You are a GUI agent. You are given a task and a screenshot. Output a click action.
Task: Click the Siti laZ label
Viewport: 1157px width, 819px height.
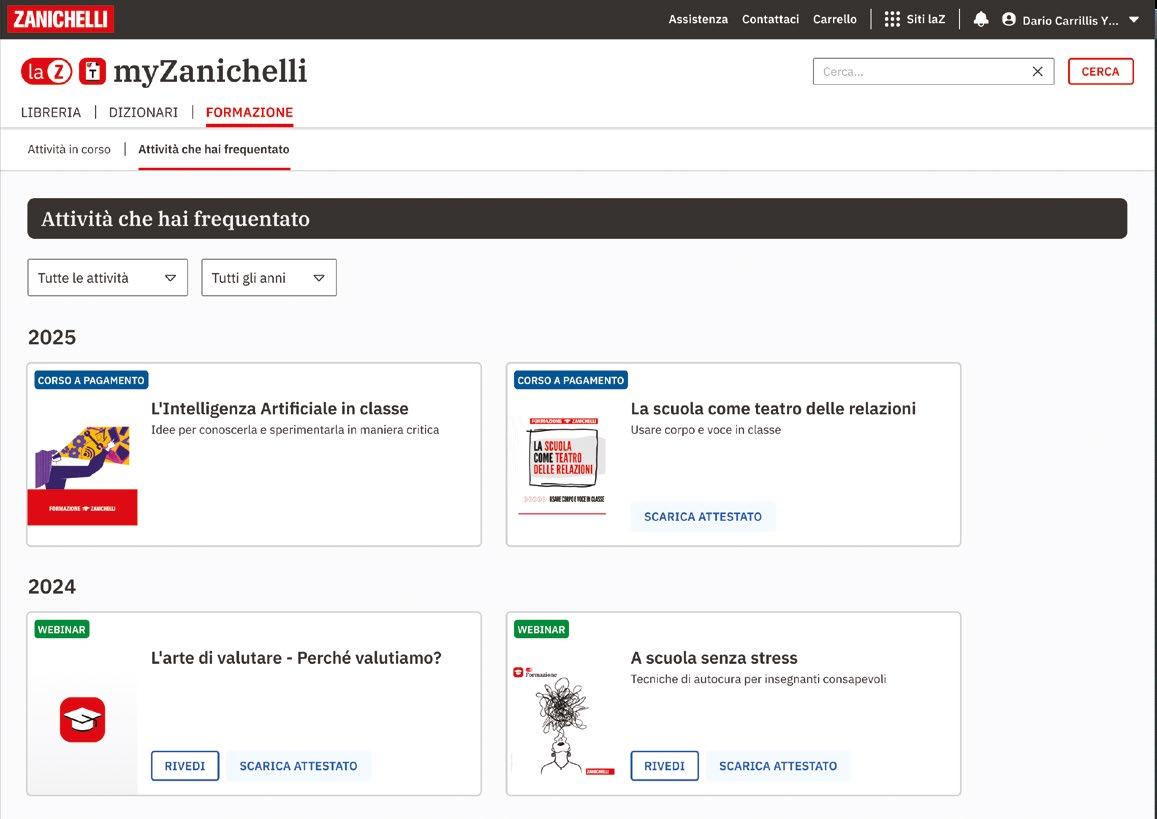click(x=925, y=19)
